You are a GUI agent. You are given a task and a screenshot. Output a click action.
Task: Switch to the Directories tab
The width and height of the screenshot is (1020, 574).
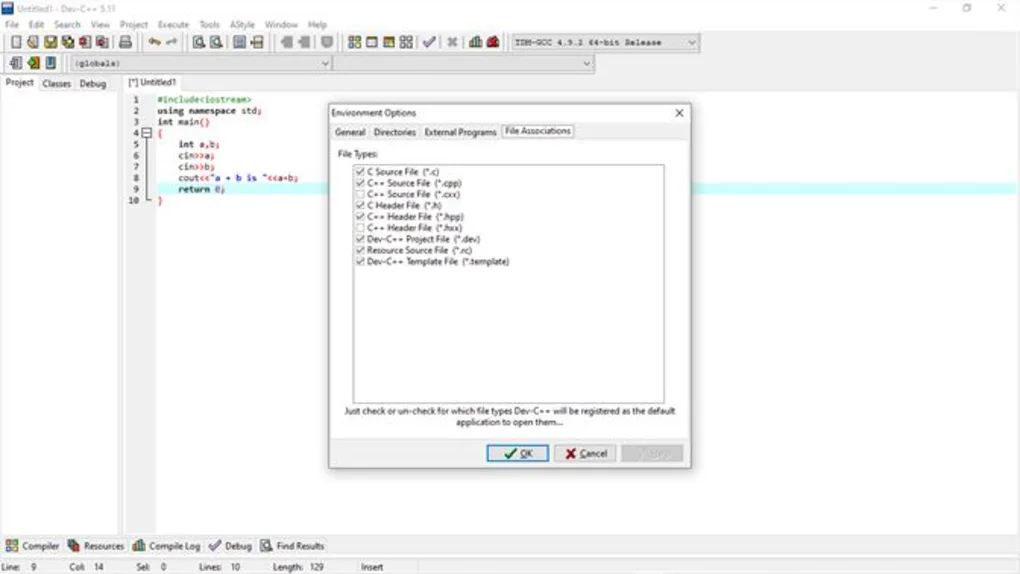pos(394,132)
